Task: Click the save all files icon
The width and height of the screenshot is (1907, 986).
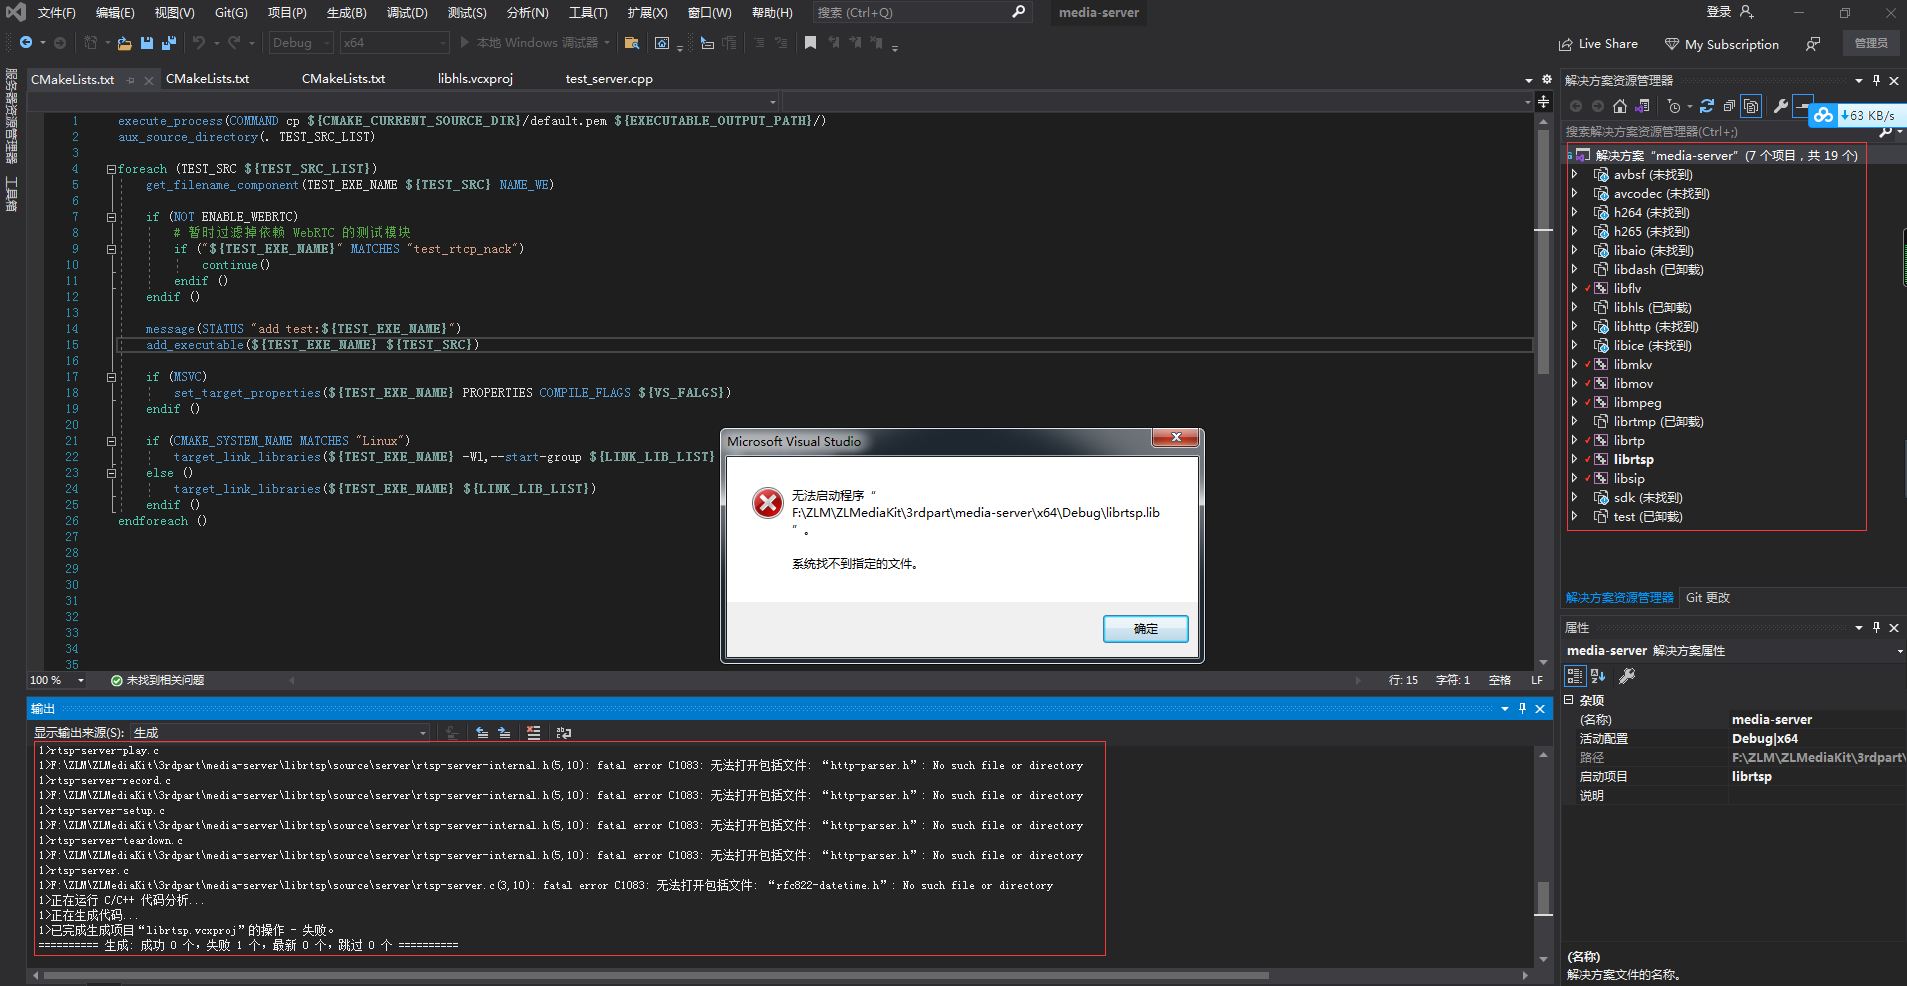Action: click(x=169, y=43)
